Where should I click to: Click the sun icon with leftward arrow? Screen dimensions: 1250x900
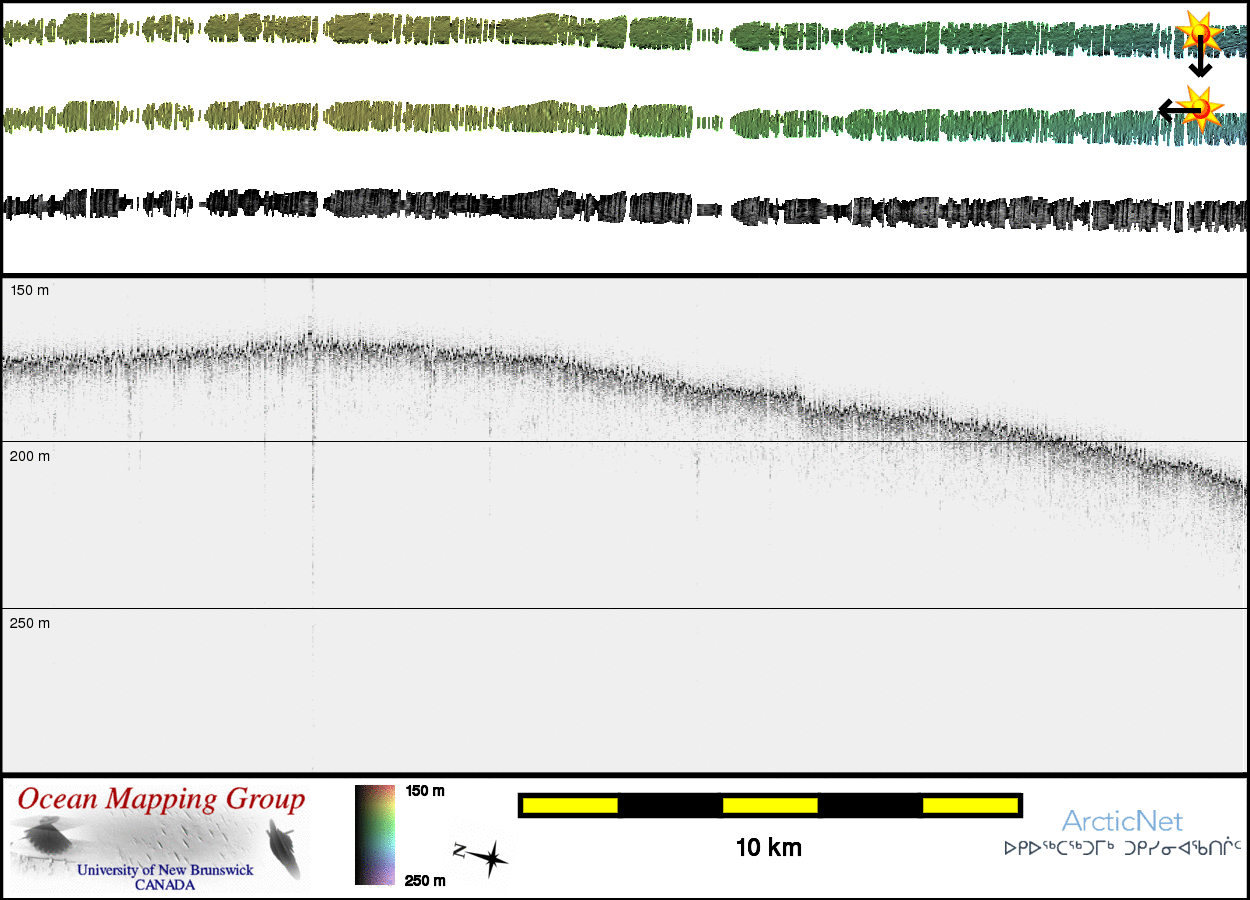click(1200, 107)
